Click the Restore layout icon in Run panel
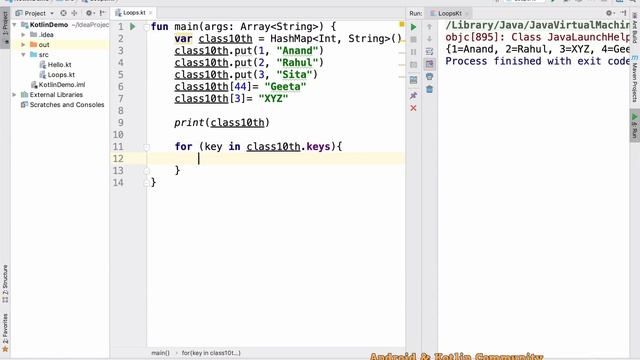This screenshot has width=640, height=360. coord(413,80)
